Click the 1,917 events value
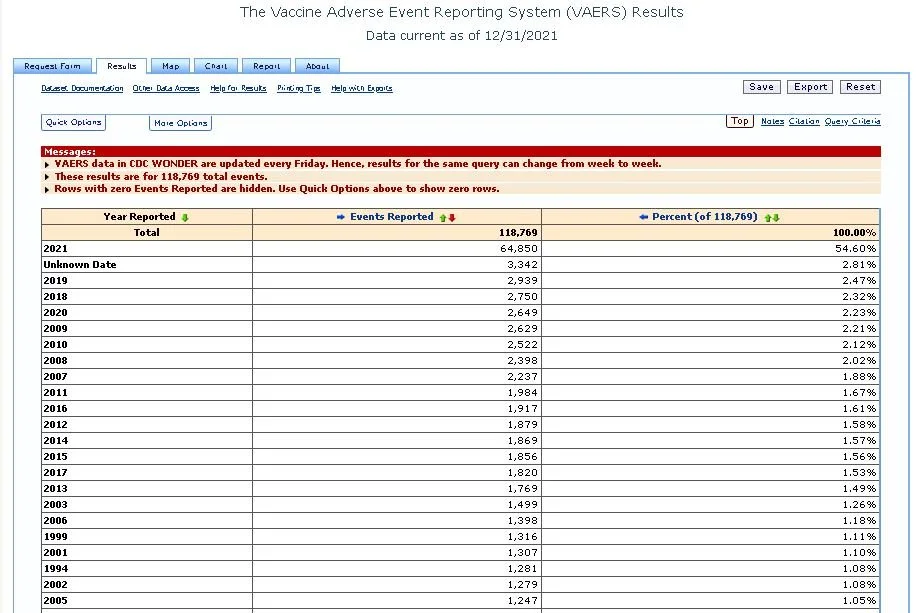 pos(522,409)
